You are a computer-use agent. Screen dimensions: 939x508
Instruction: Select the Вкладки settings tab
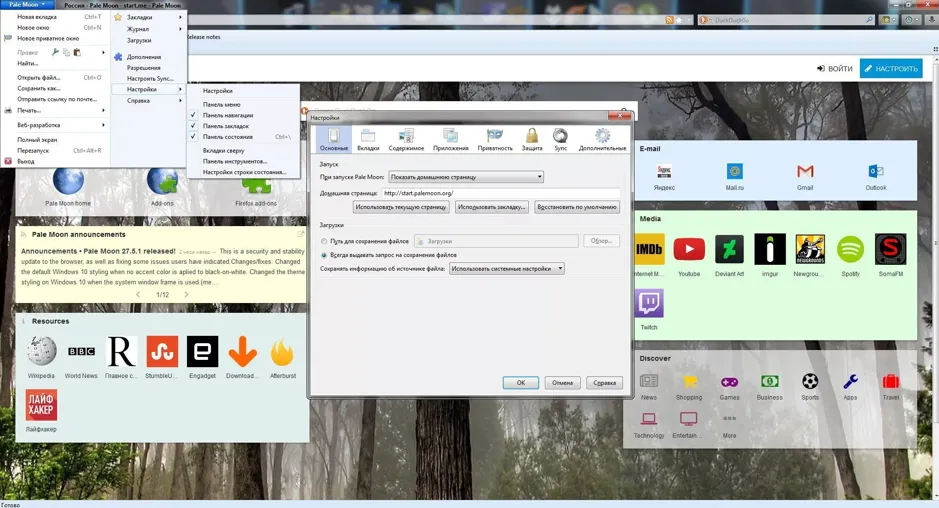[368, 140]
